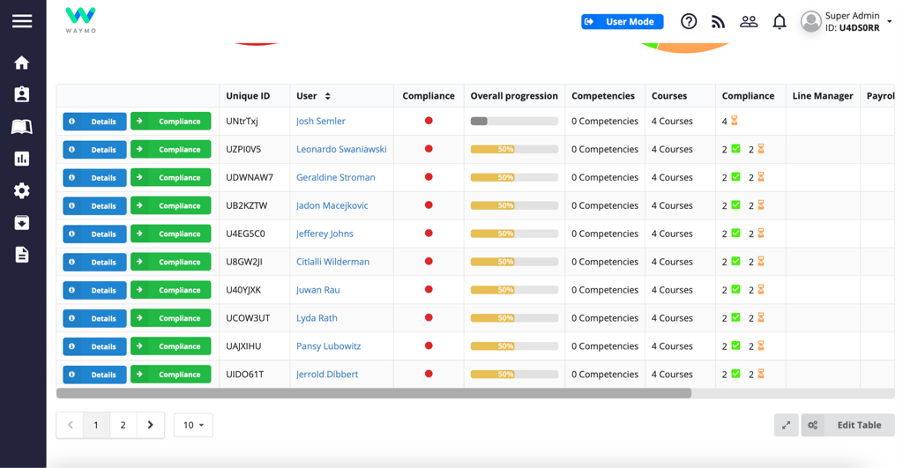Open Compliance for Geraldine Stroman
This screenshot has height=468, width=904.
171,178
